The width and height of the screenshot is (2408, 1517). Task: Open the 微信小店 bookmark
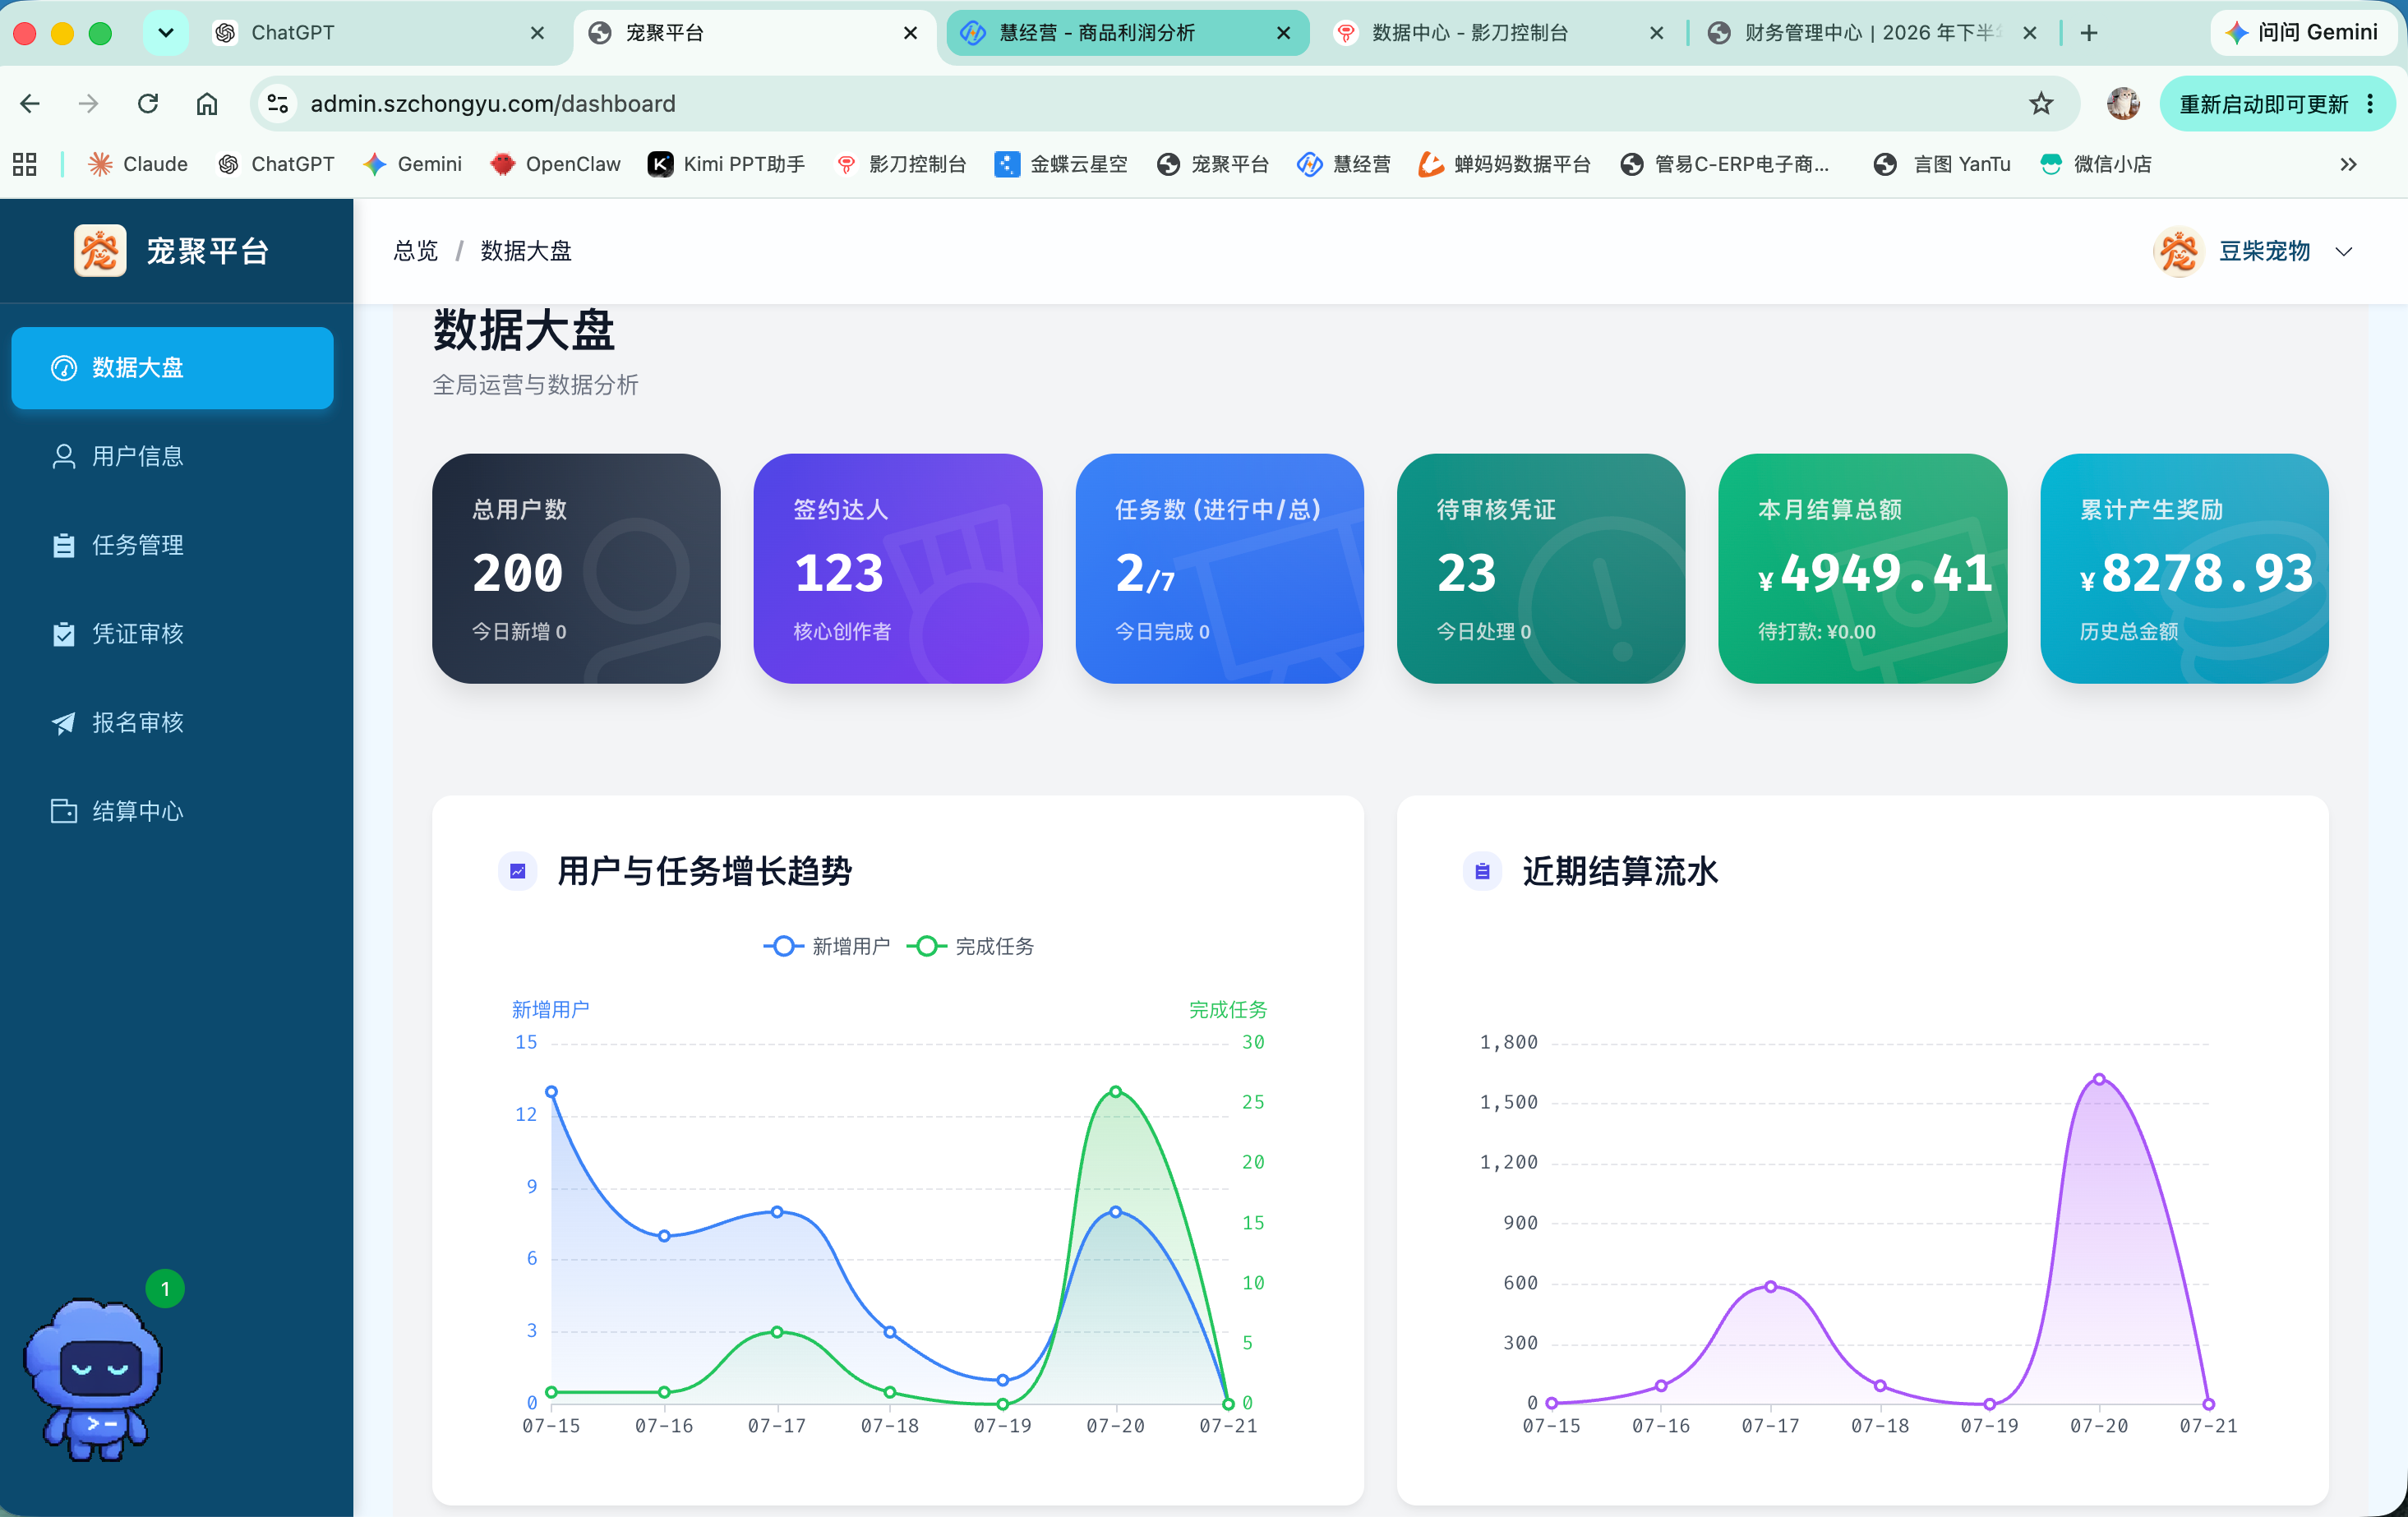pyautogui.click(x=2096, y=164)
